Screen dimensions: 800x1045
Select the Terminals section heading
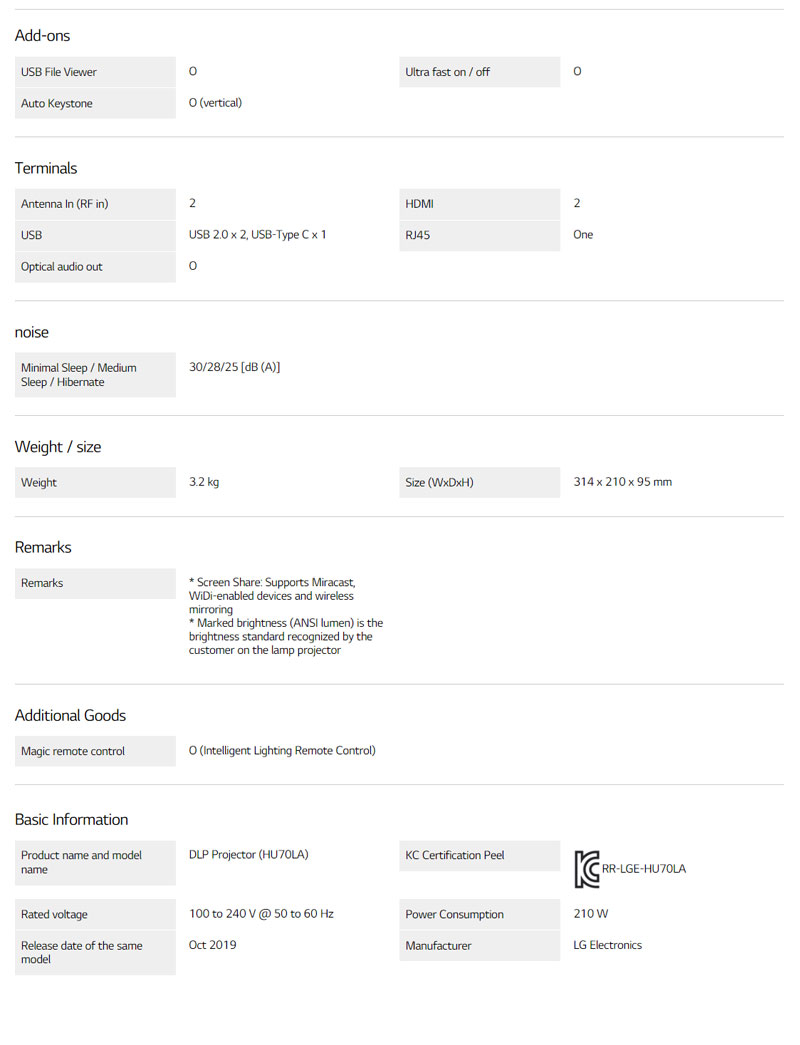[46, 168]
